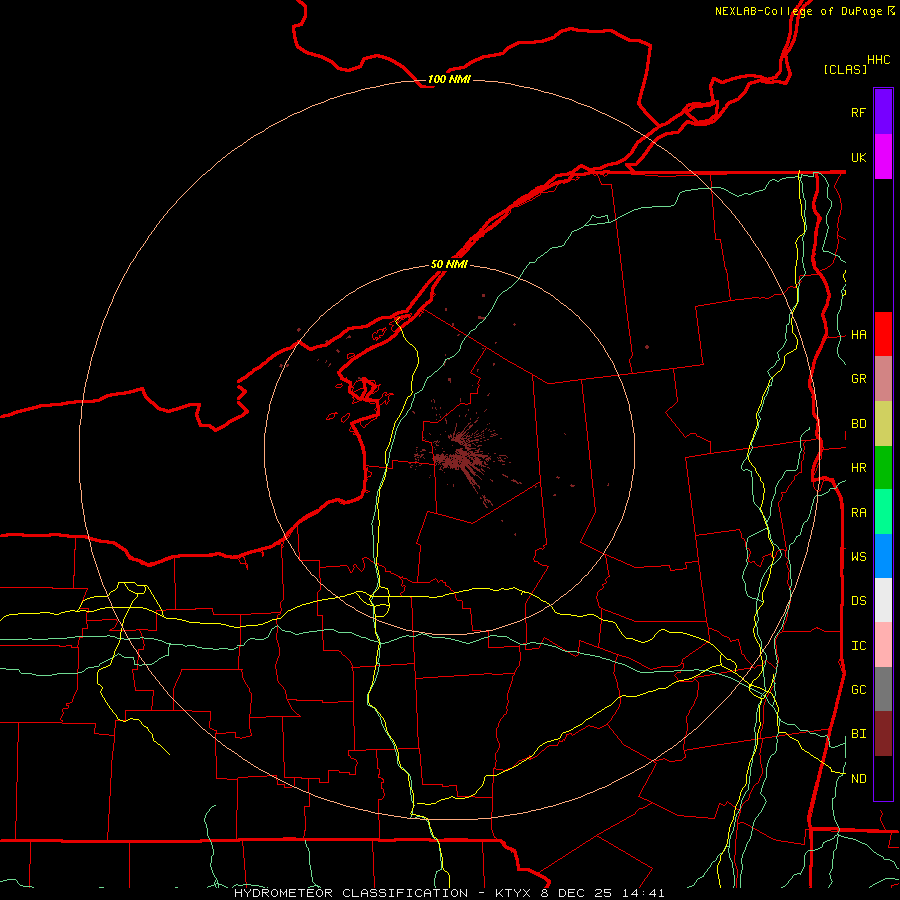Click the GR pink legend swatch
Image resolution: width=900 pixels, height=900 pixels.
point(883,378)
